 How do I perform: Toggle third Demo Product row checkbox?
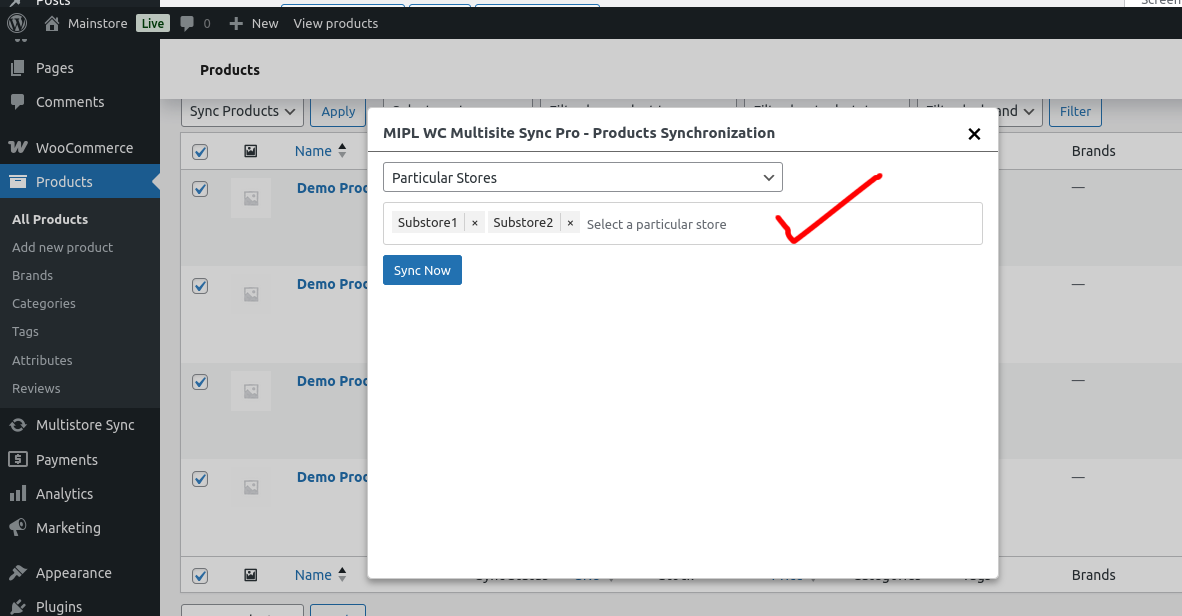coord(200,382)
